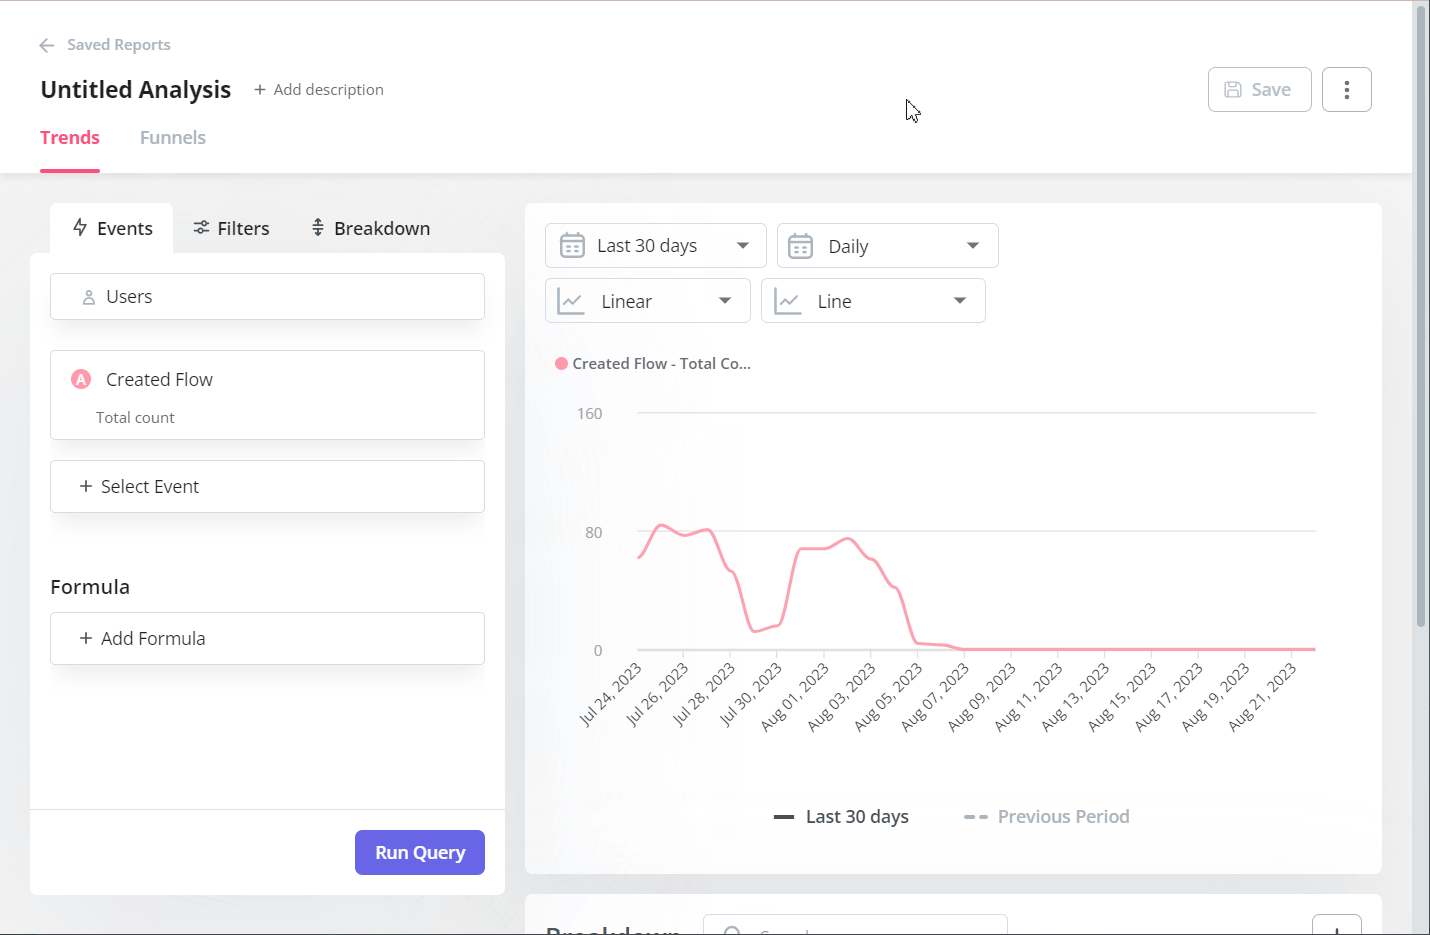
Task: Open the three-dot options menu
Action: (1347, 89)
